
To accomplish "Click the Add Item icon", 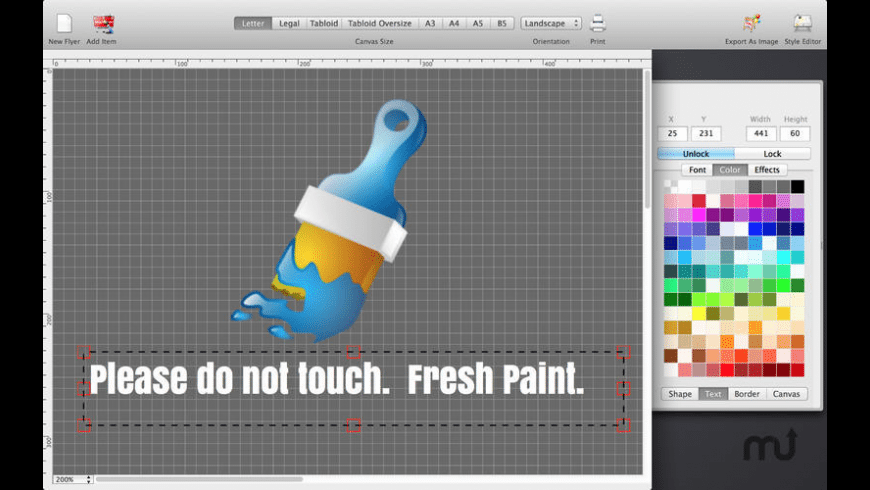I will (103, 24).
